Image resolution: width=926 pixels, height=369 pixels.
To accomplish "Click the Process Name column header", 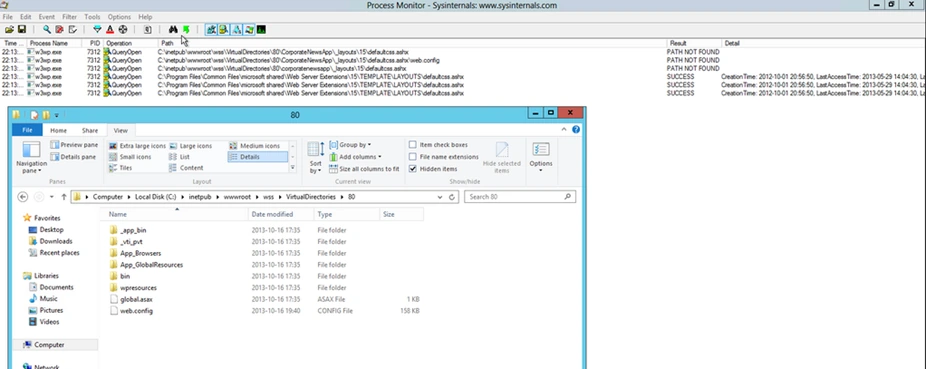I will coord(55,43).
